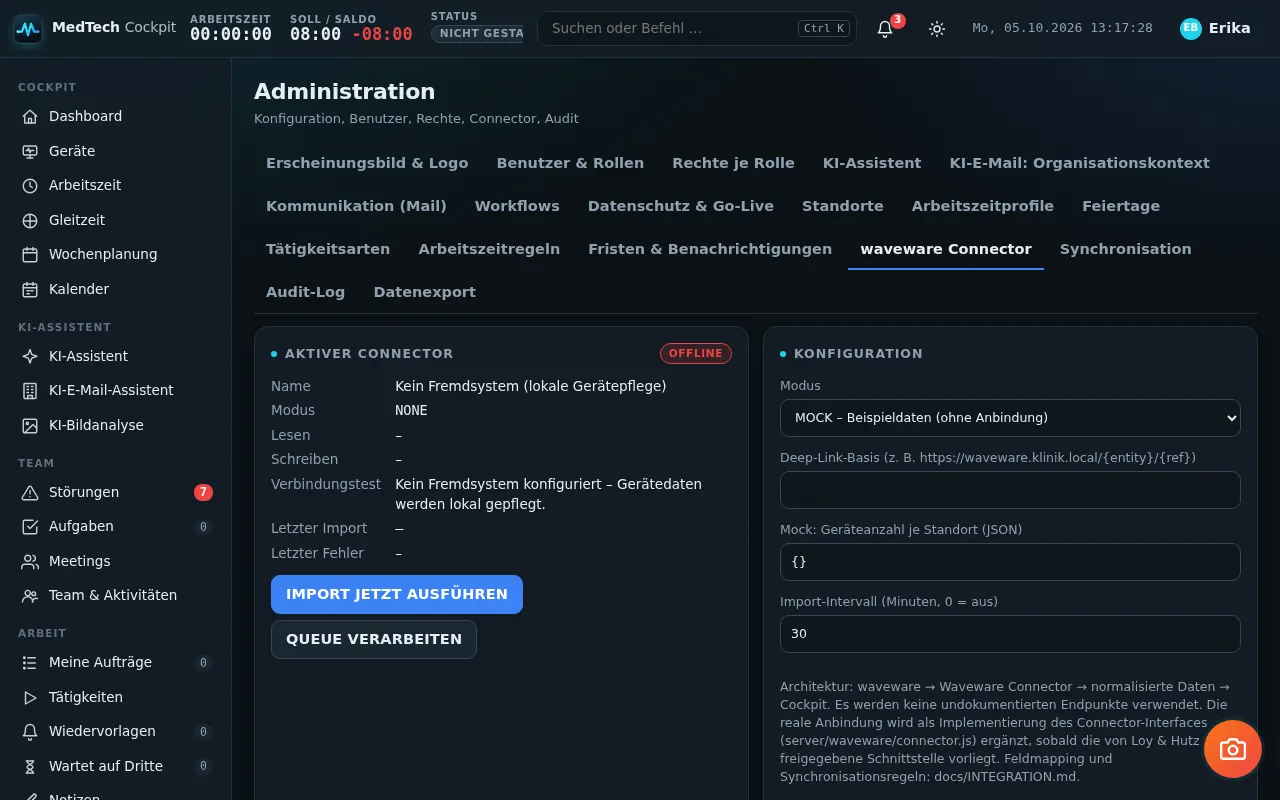This screenshot has width=1280, height=800.
Task: Click the Tätigkeiten play icon
Action: click(30, 697)
